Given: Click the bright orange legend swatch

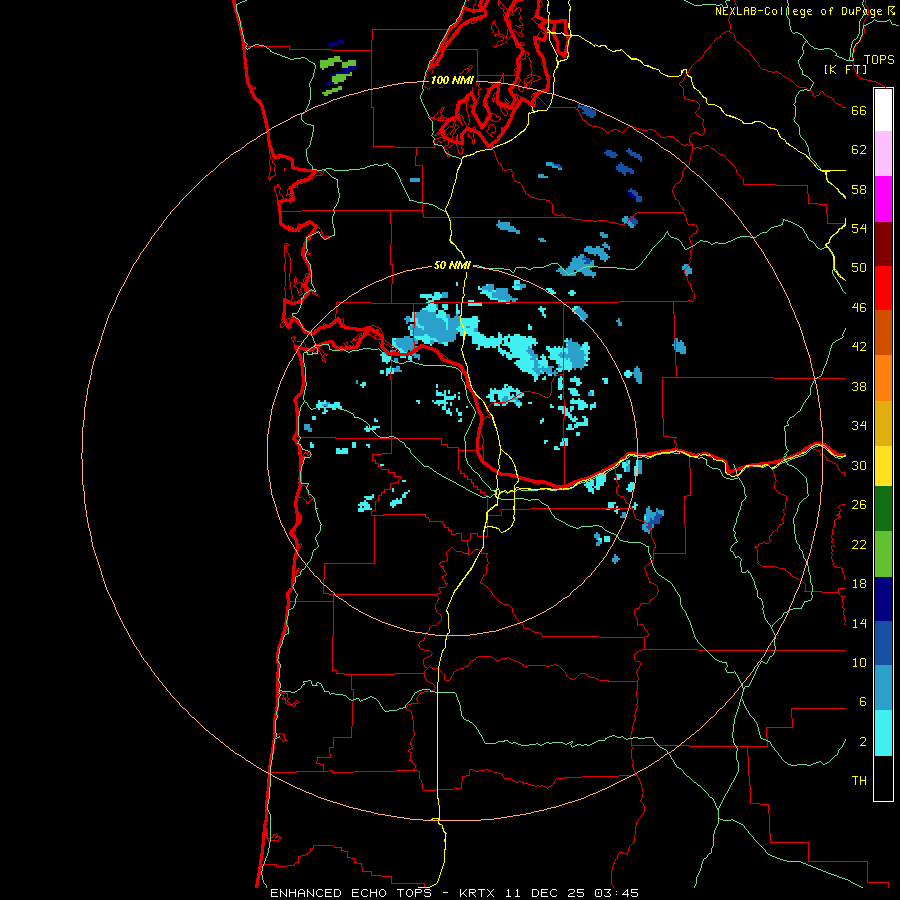Looking at the screenshot, I should pos(883,378).
